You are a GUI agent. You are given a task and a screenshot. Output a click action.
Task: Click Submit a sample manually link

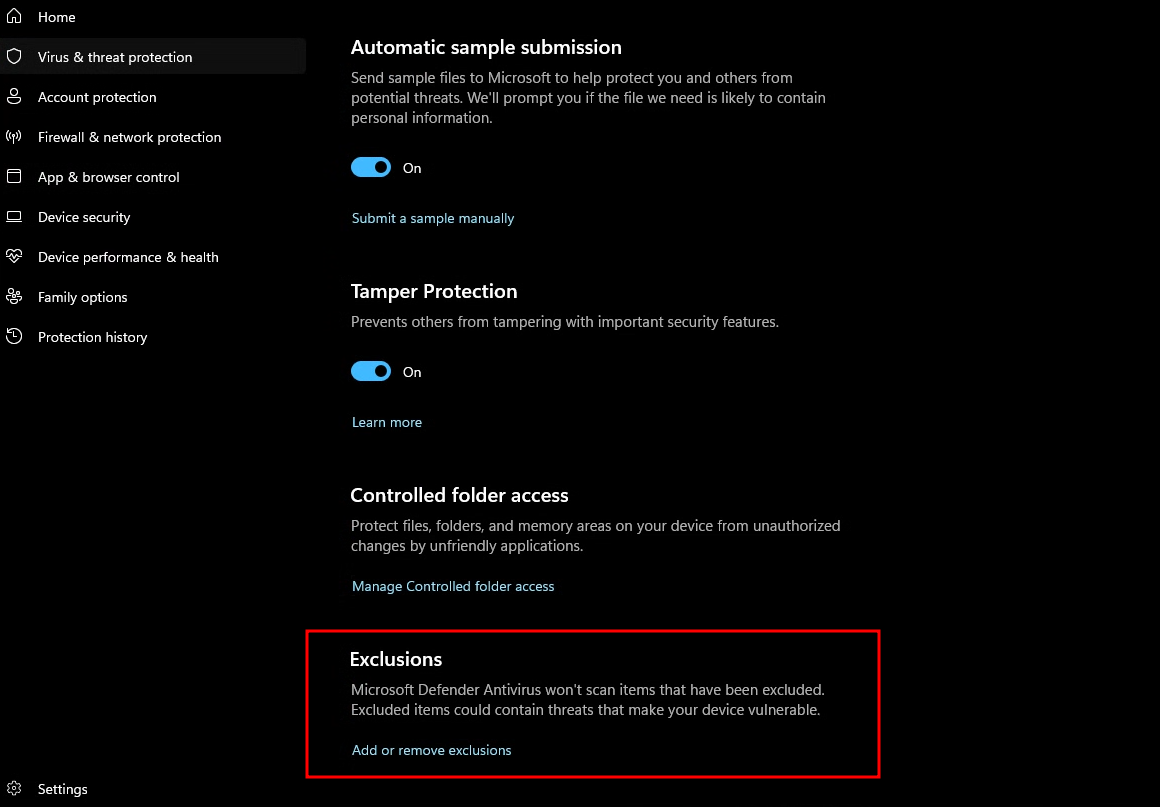pyautogui.click(x=433, y=218)
